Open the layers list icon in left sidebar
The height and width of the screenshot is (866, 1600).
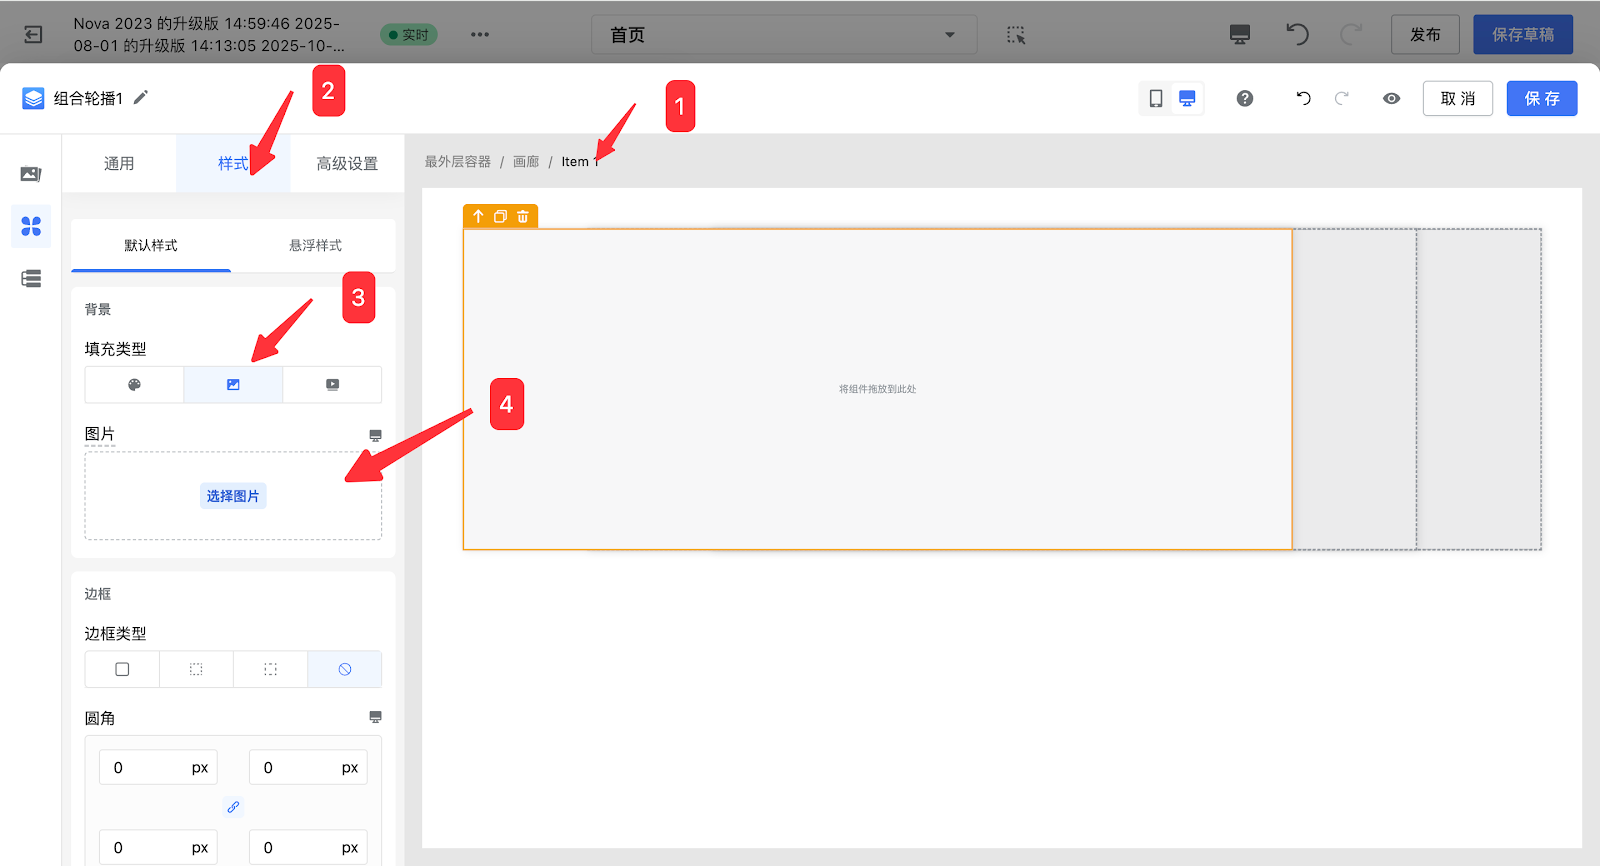[31, 279]
